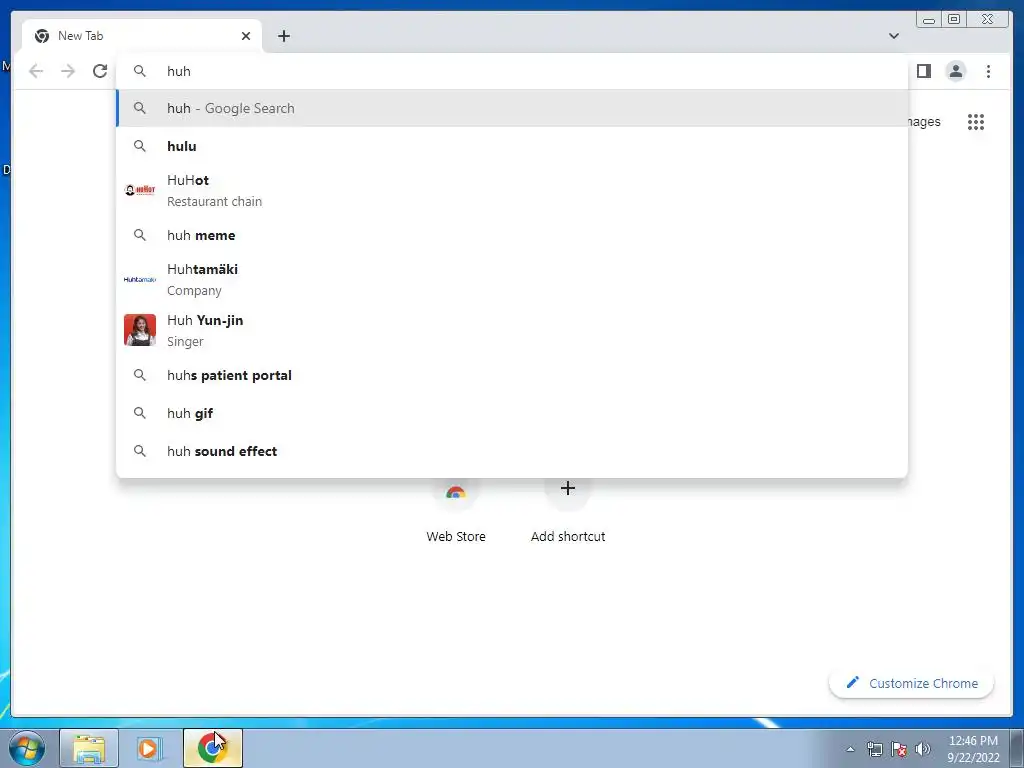Click the Action Center flag icon

point(899,749)
